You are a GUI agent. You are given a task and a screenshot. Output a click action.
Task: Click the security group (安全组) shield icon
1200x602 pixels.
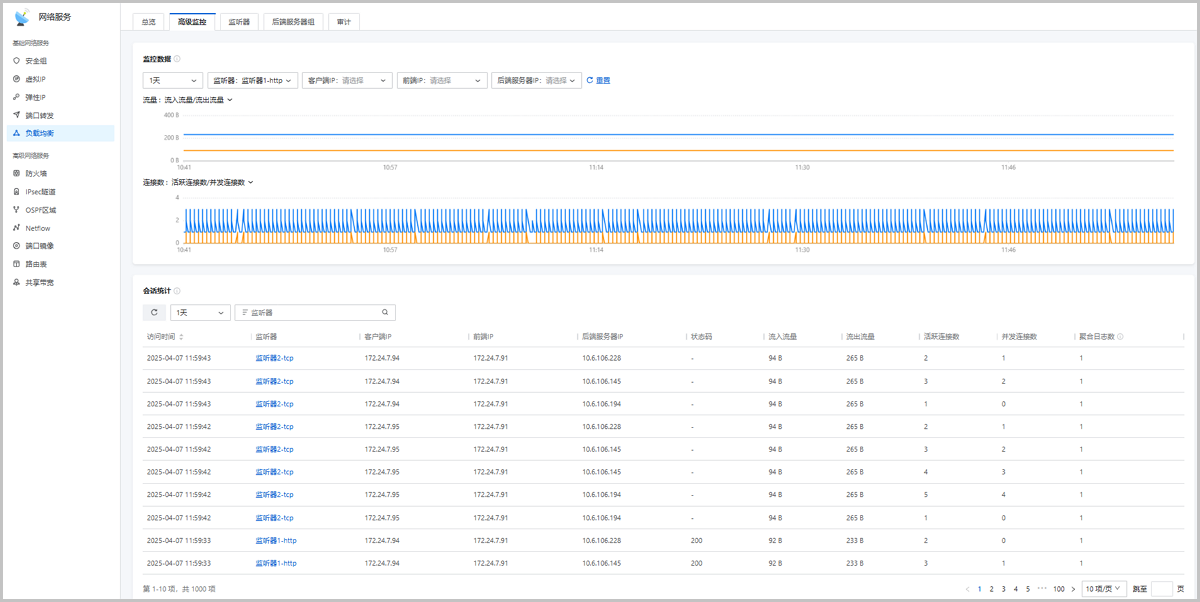point(16,61)
